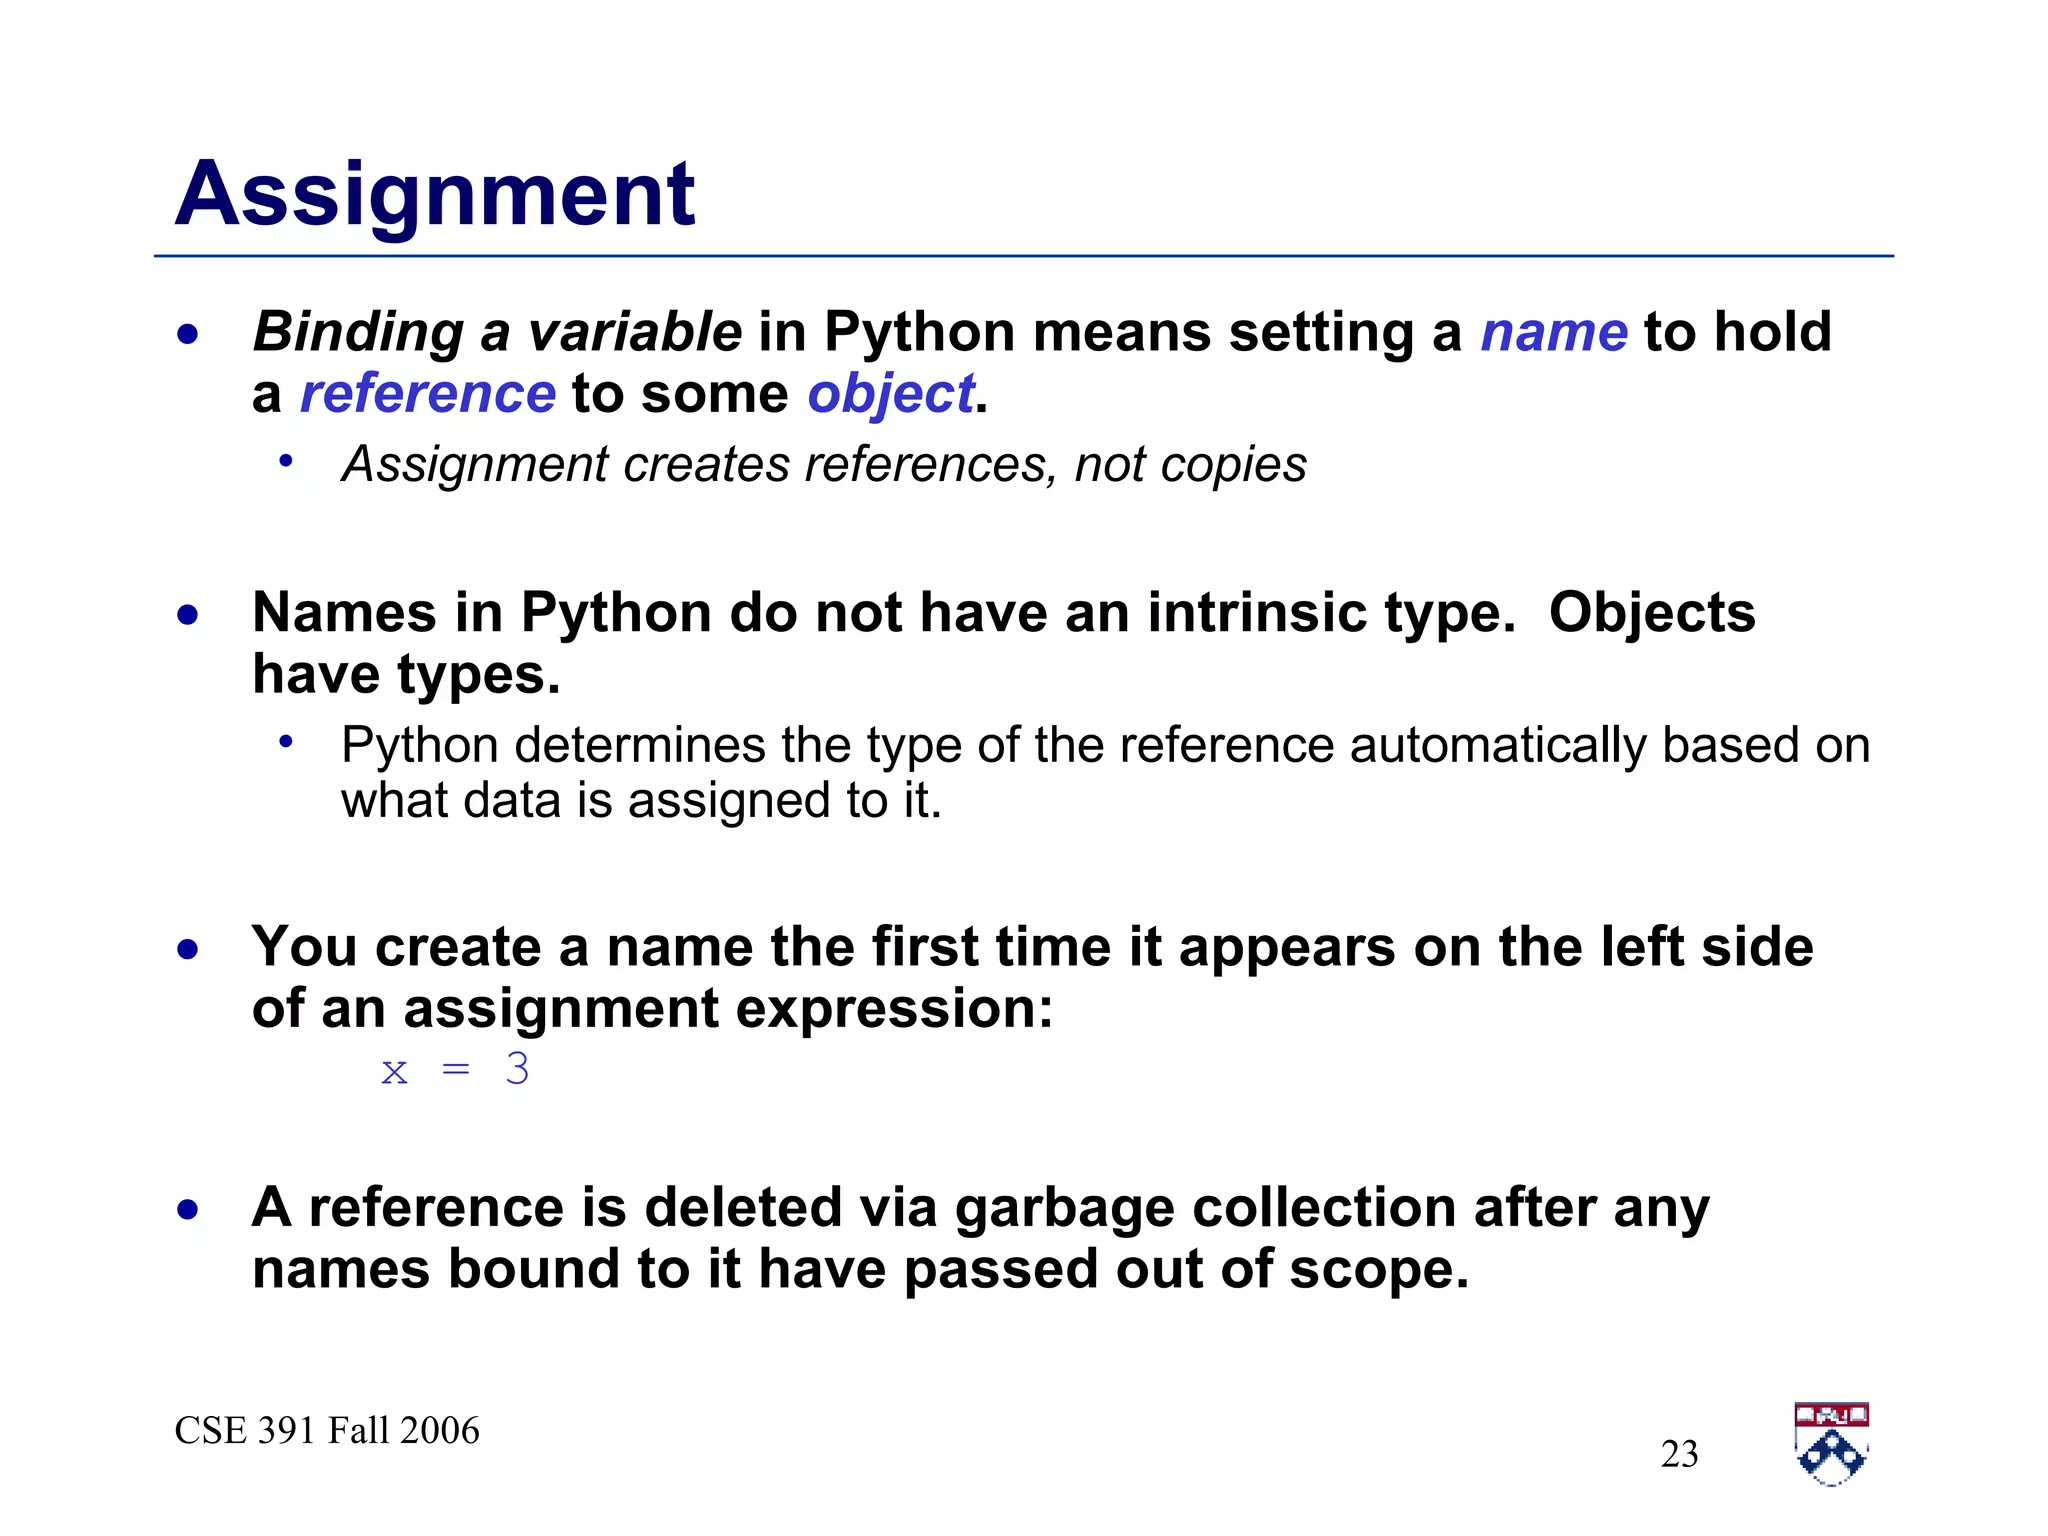Click 'Assignment creates references, not copies' sub-bullet

point(824,465)
